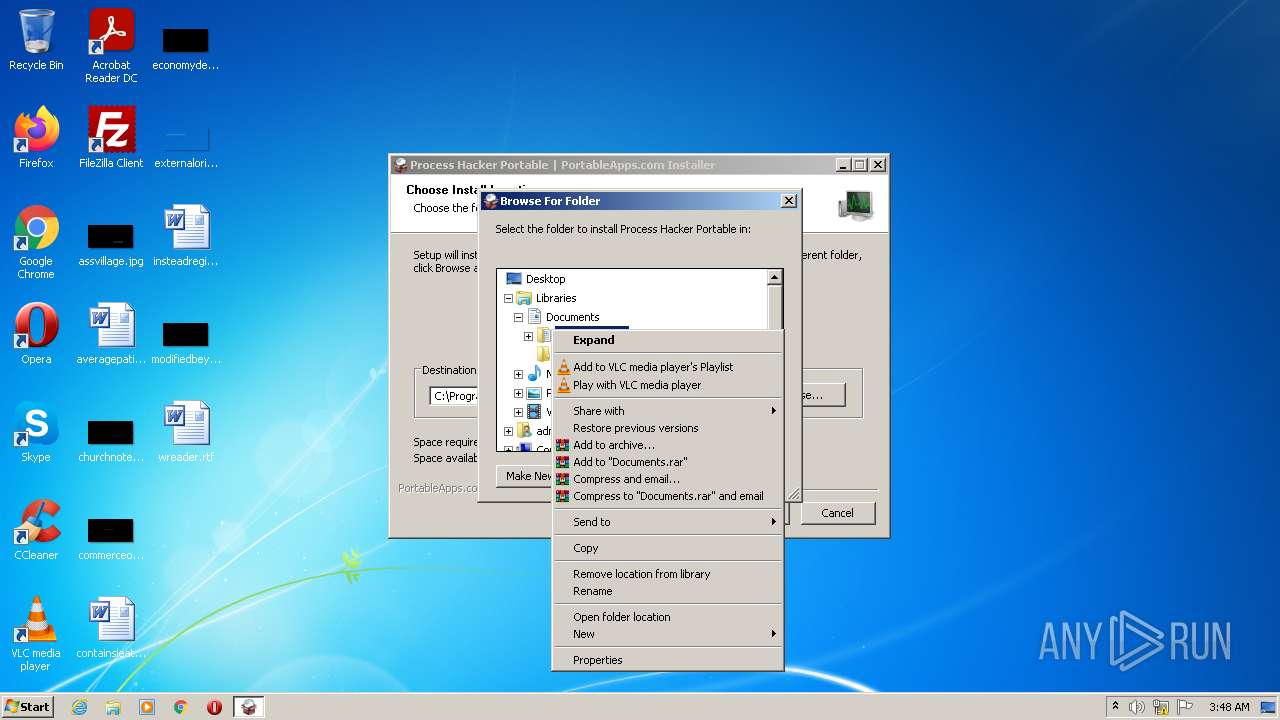Switch to the installer taskbar button
This screenshot has height=720, width=1280.
tap(249, 707)
